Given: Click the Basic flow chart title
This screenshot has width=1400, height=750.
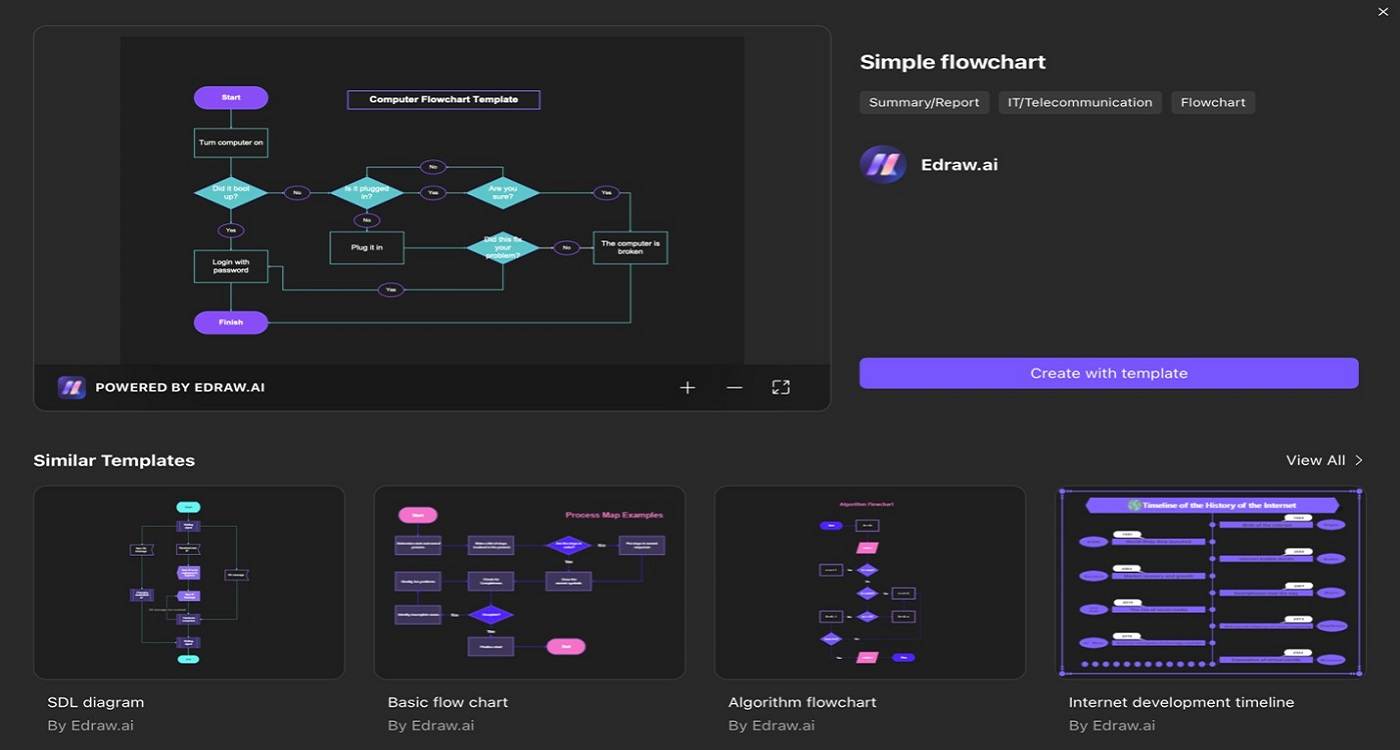Looking at the screenshot, I should pyautogui.click(x=447, y=702).
